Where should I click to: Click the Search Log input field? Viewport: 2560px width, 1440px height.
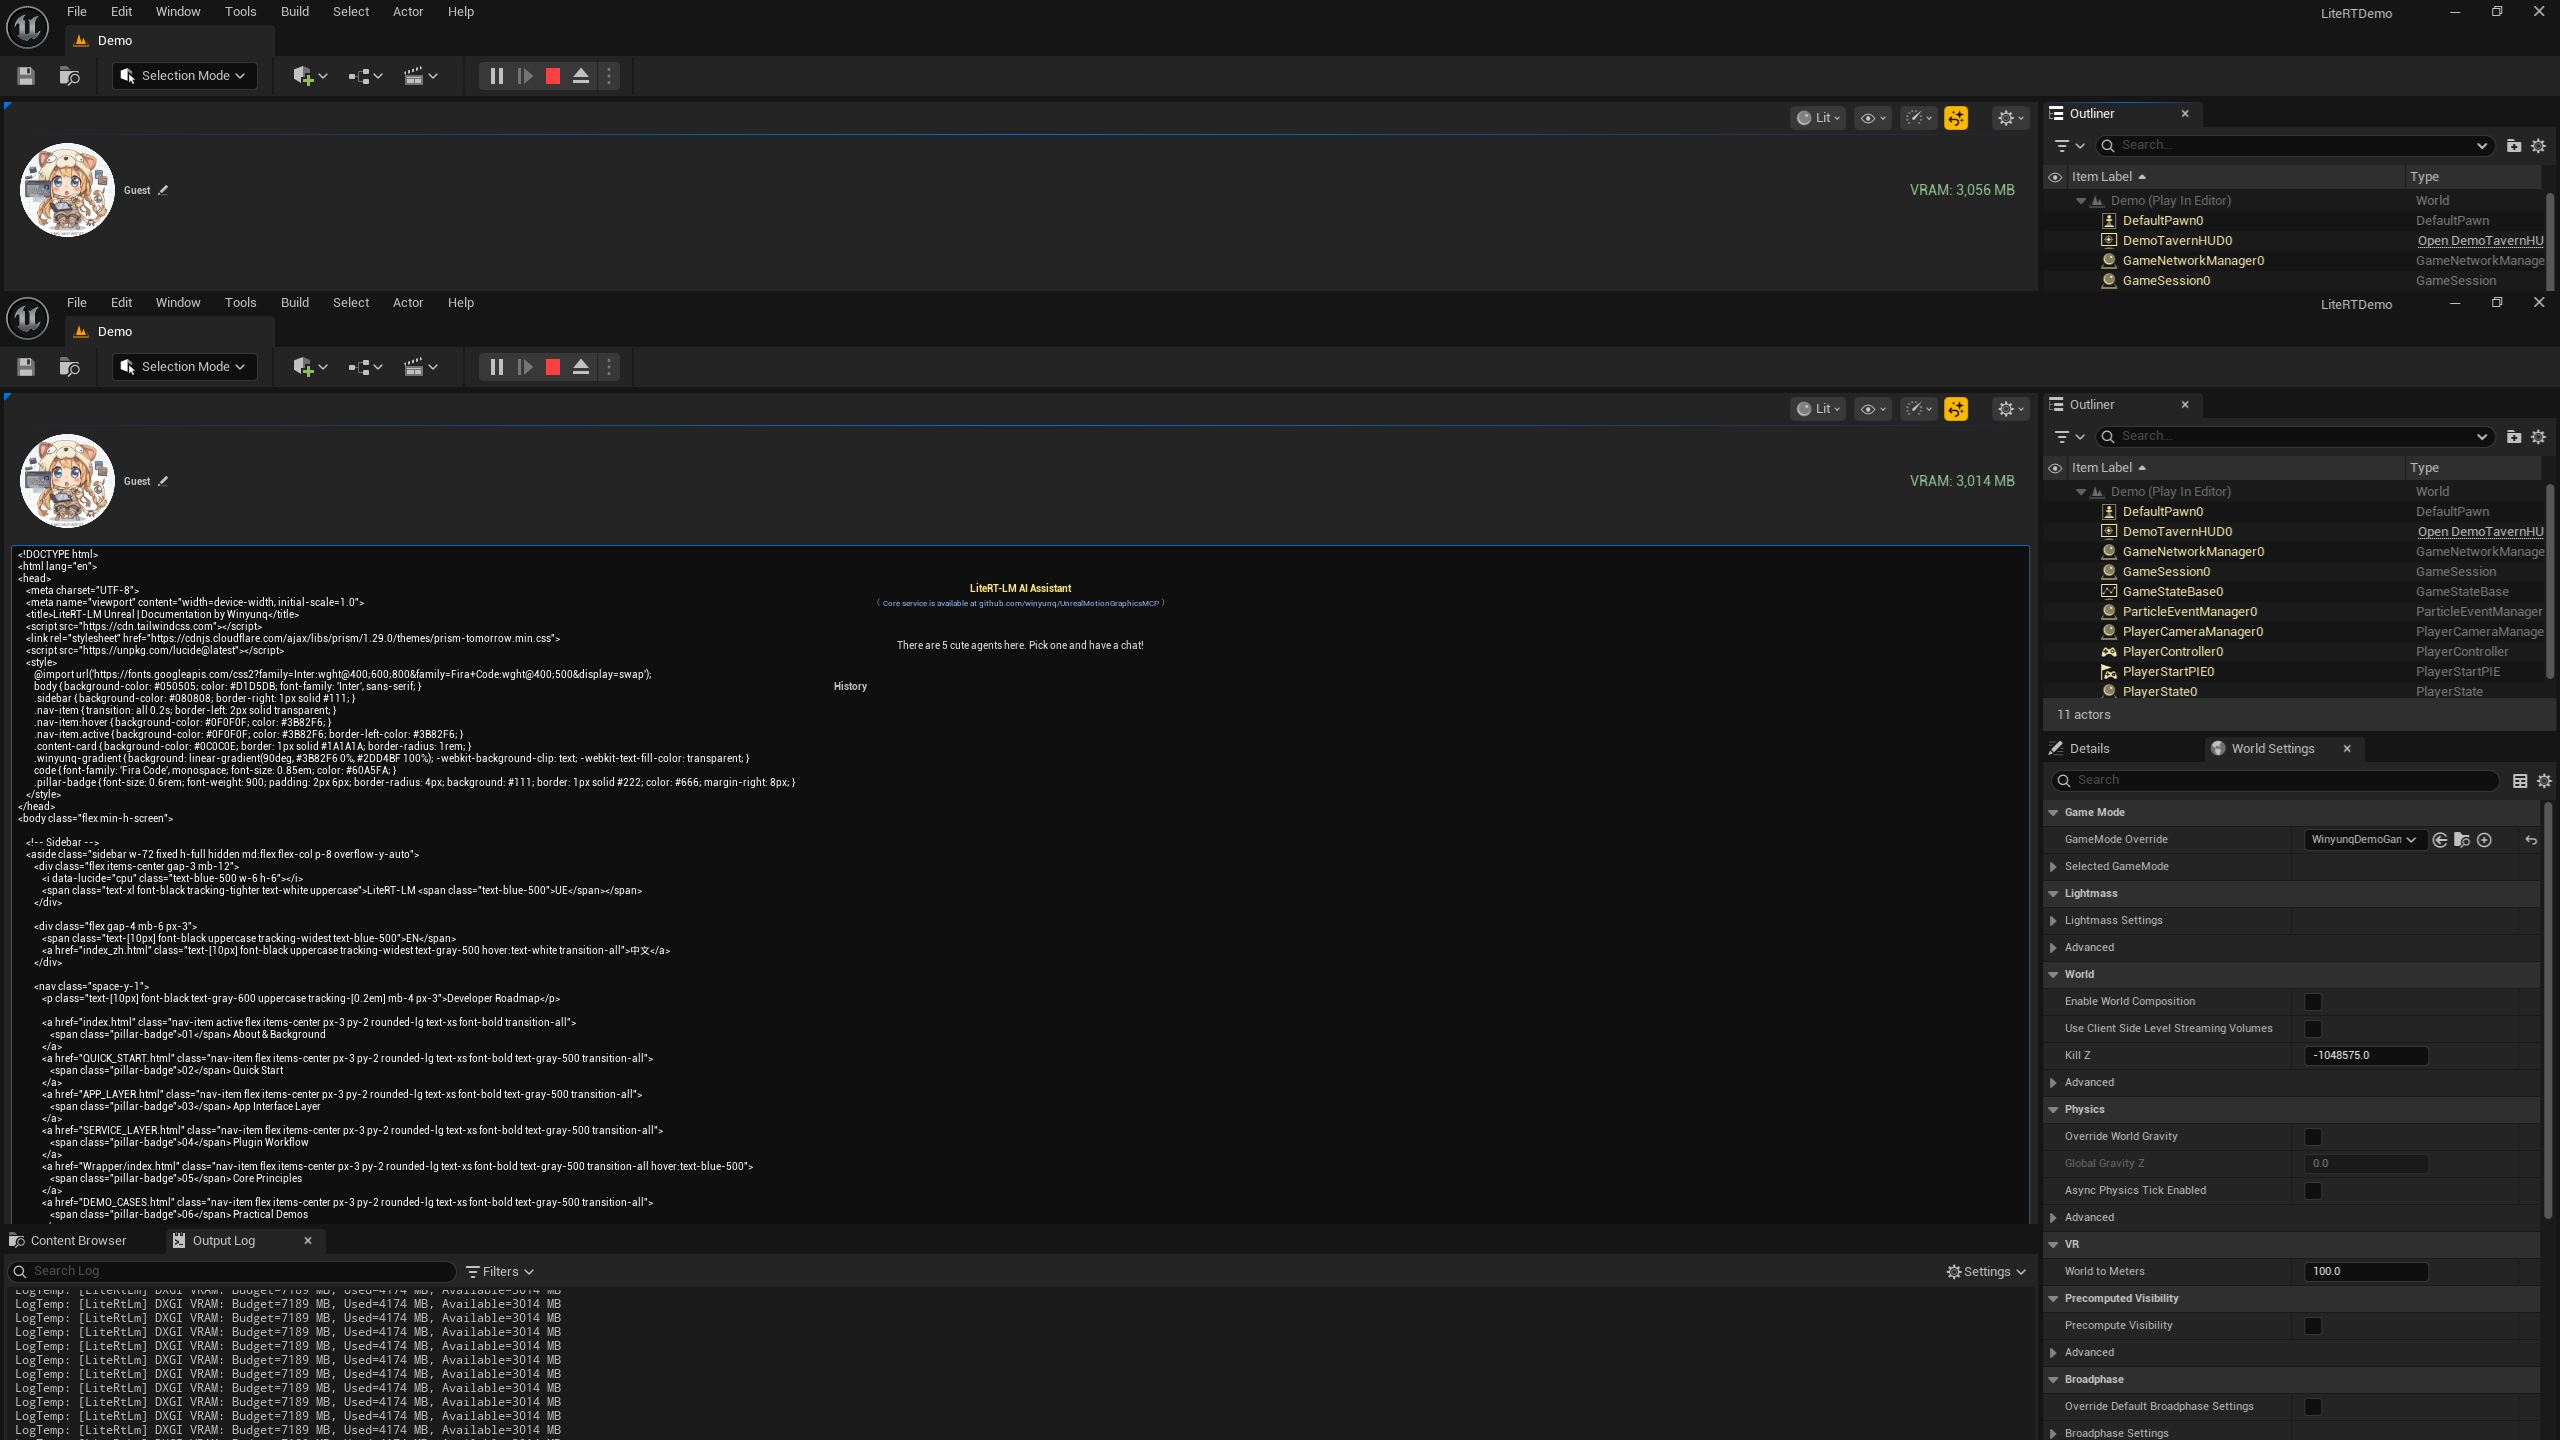[x=232, y=1272]
